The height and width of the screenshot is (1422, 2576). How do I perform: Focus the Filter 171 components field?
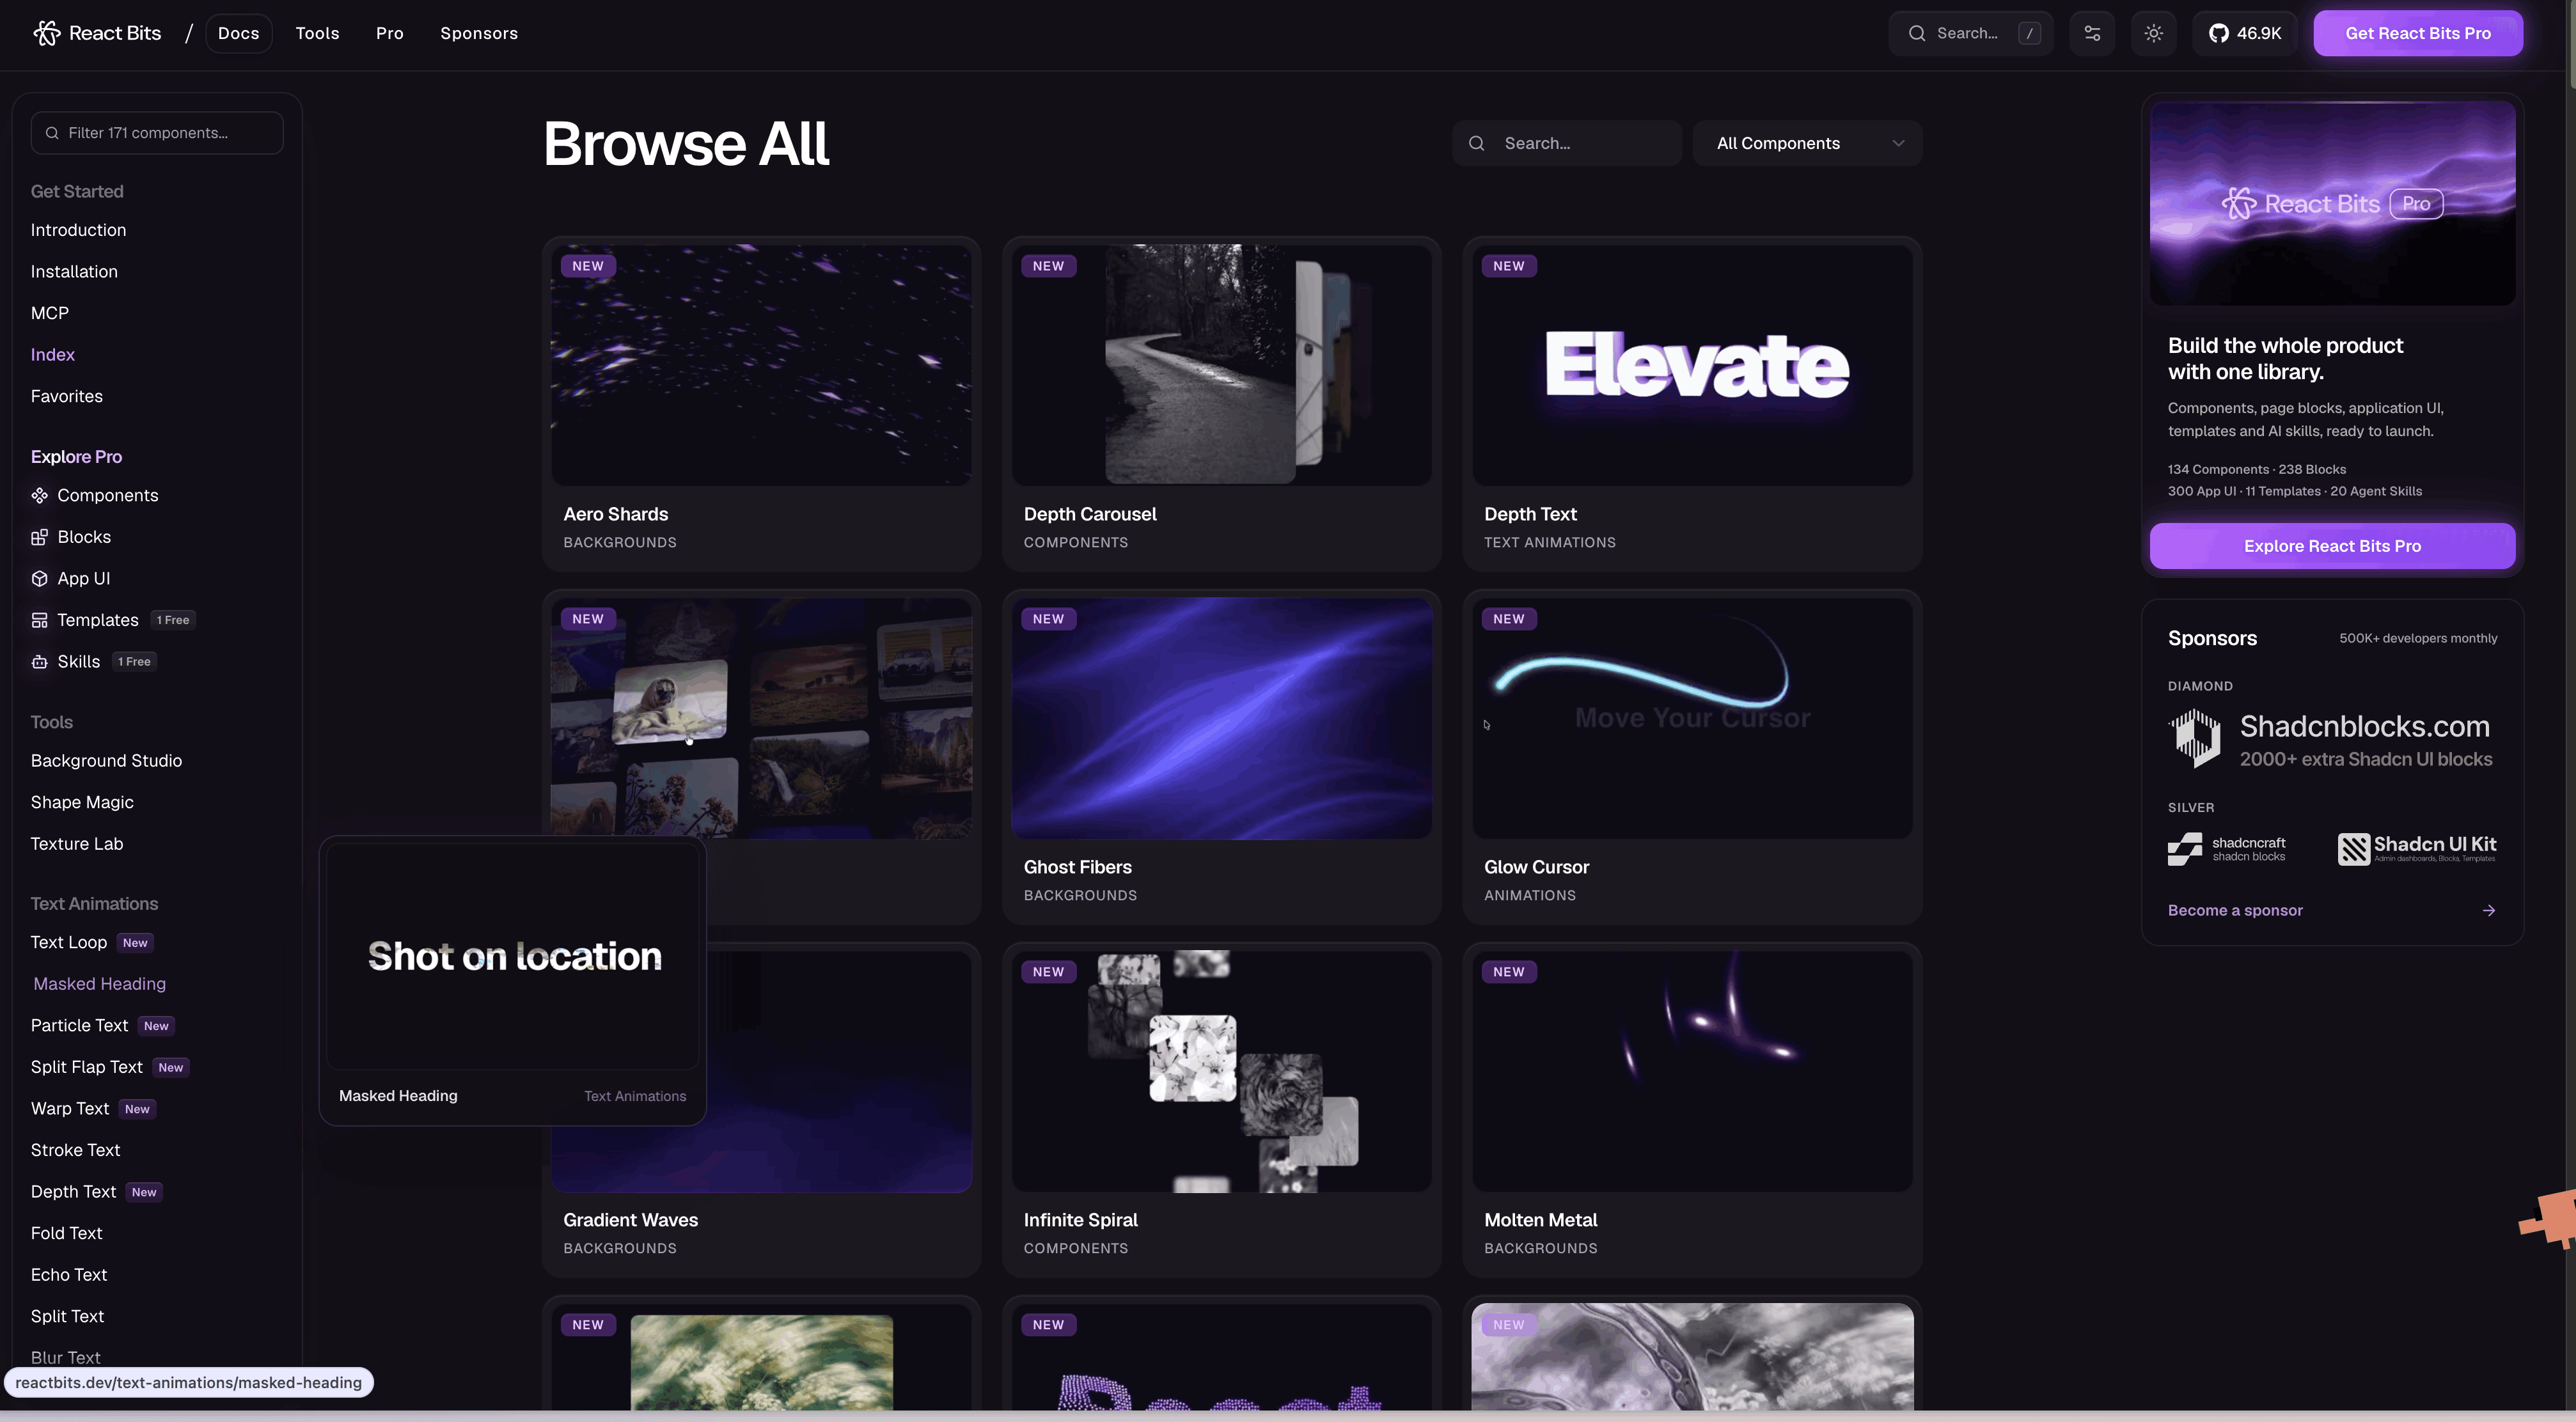(x=157, y=133)
